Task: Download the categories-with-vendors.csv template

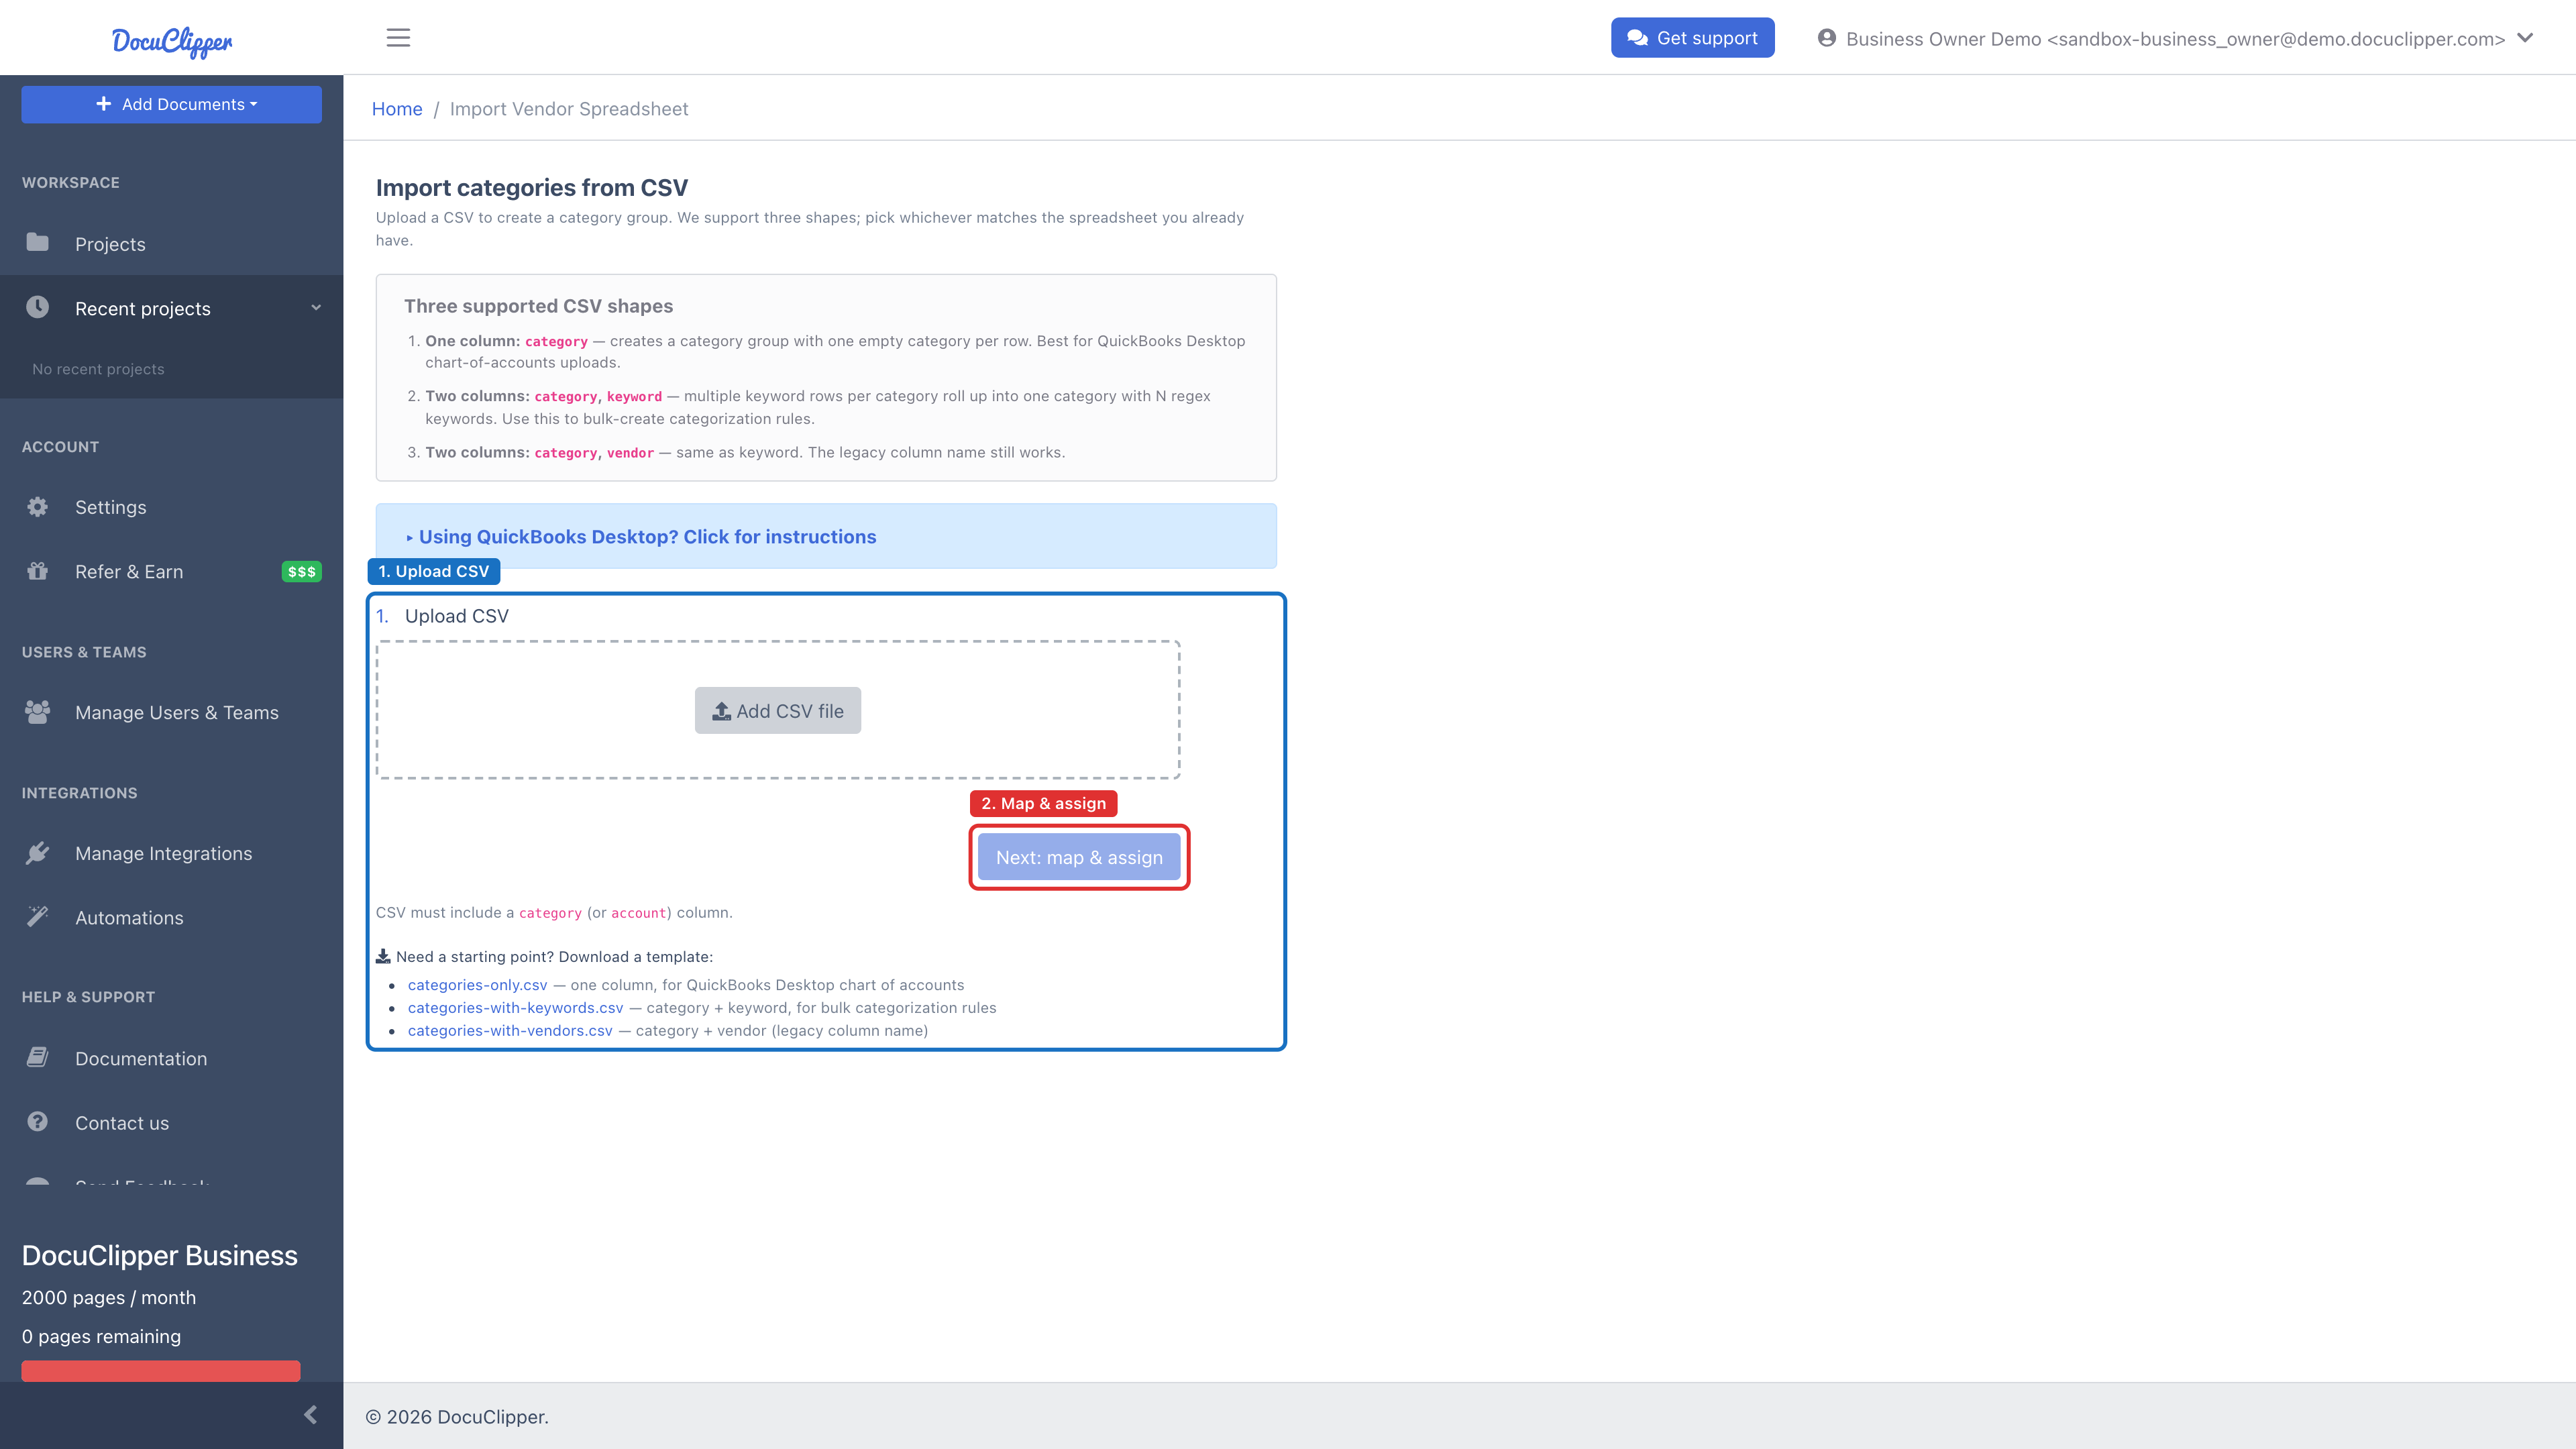Action: (510, 1031)
